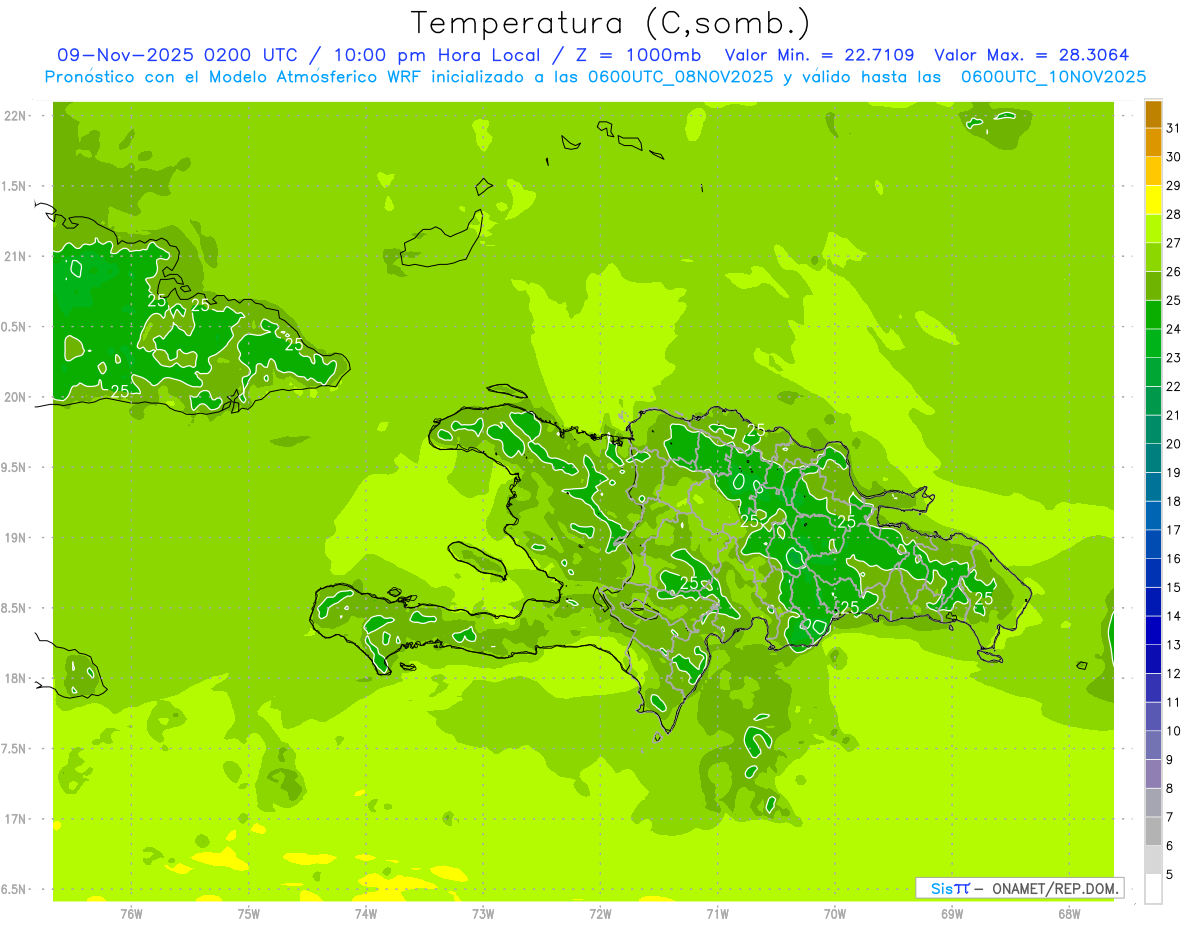The height and width of the screenshot is (927, 1200).
Task: Click the legend value 14
Action: (x=1174, y=616)
